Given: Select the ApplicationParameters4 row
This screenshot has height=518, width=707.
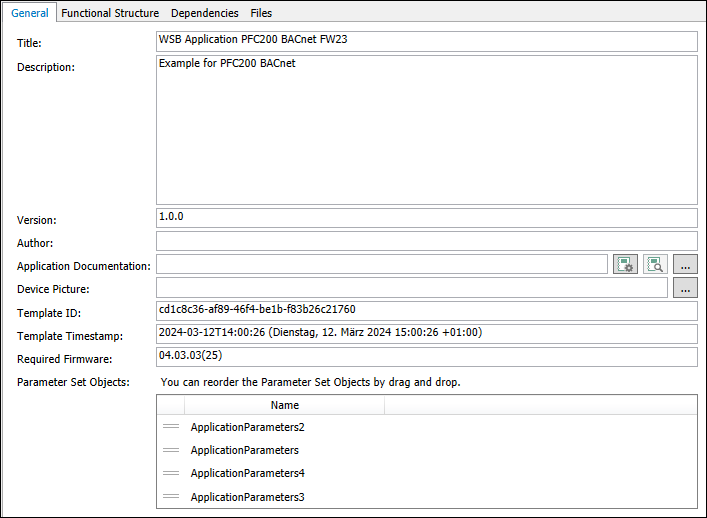Looking at the screenshot, I should click(x=427, y=473).
